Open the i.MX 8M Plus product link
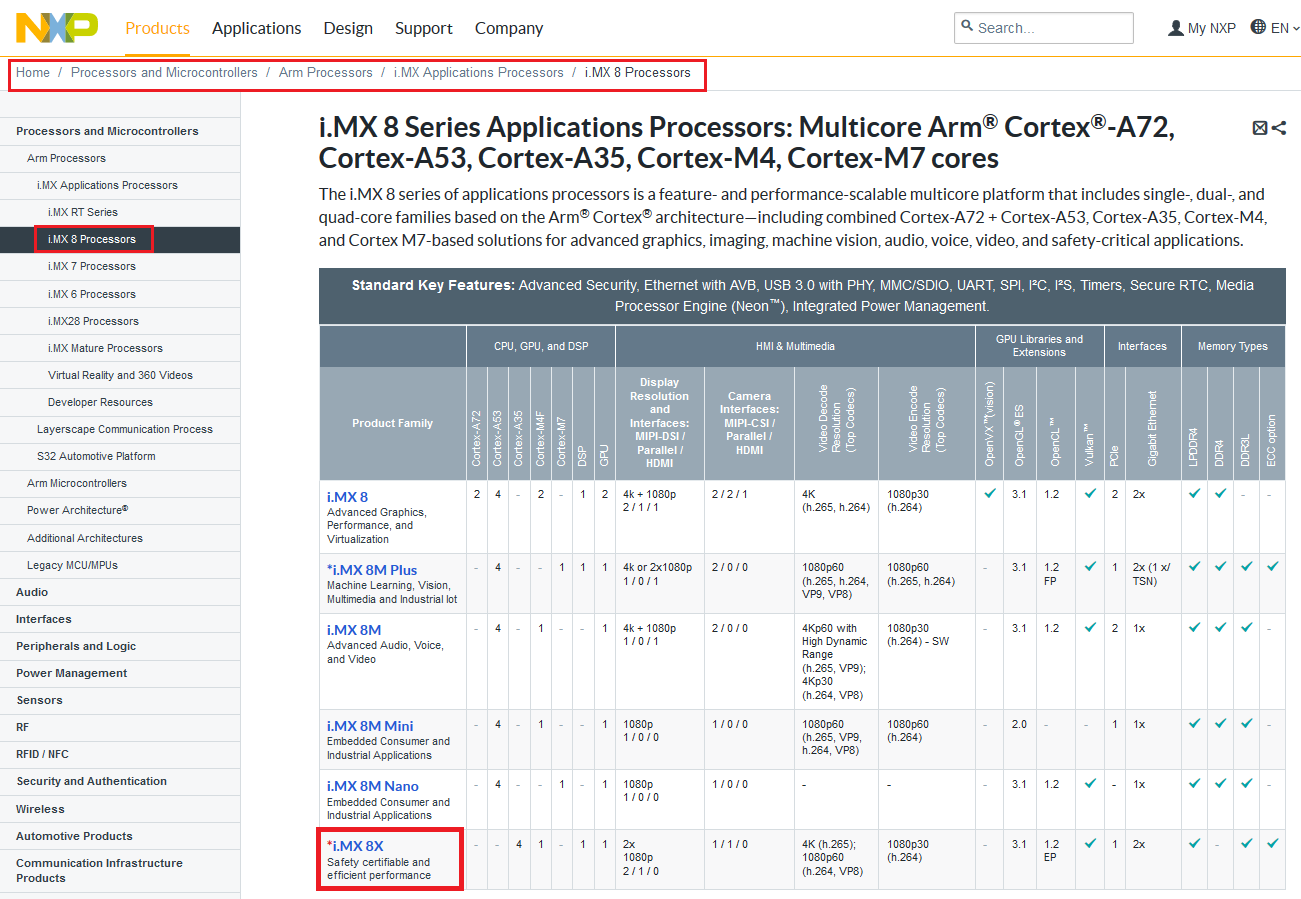This screenshot has height=899, width=1301. 375,570
